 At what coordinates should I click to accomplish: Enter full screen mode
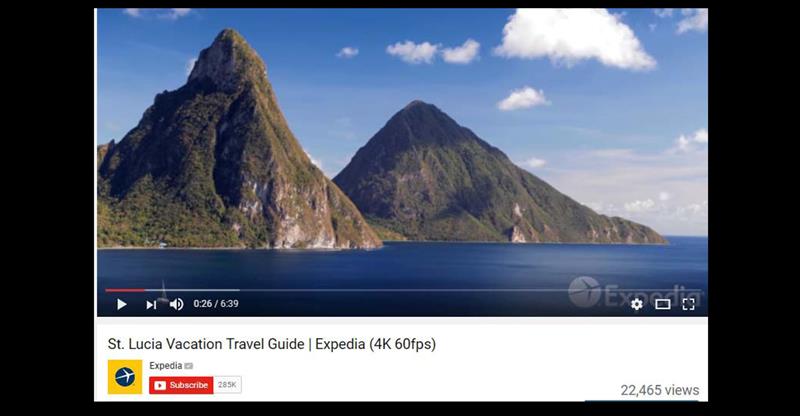click(x=689, y=304)
